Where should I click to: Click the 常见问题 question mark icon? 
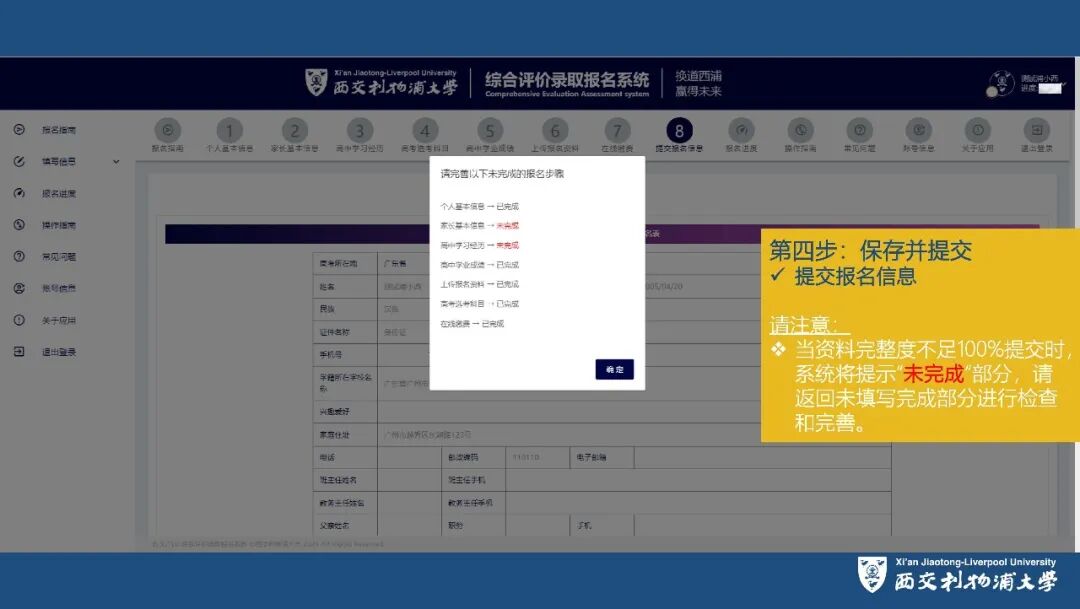[17, 255]
